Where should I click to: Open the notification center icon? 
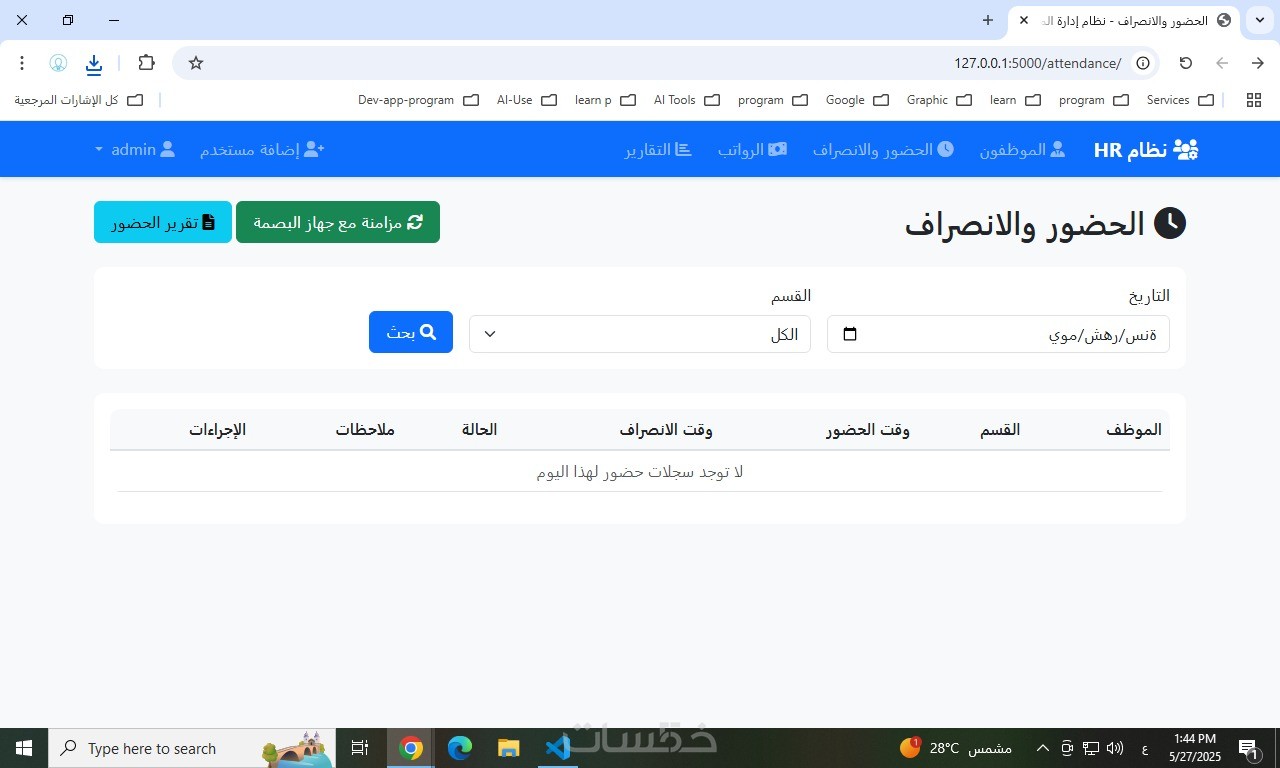(1249, 748)
